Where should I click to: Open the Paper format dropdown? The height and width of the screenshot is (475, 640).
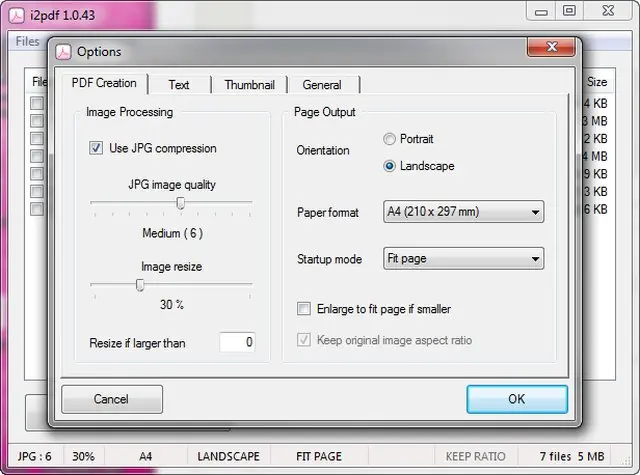click(463, 212)
